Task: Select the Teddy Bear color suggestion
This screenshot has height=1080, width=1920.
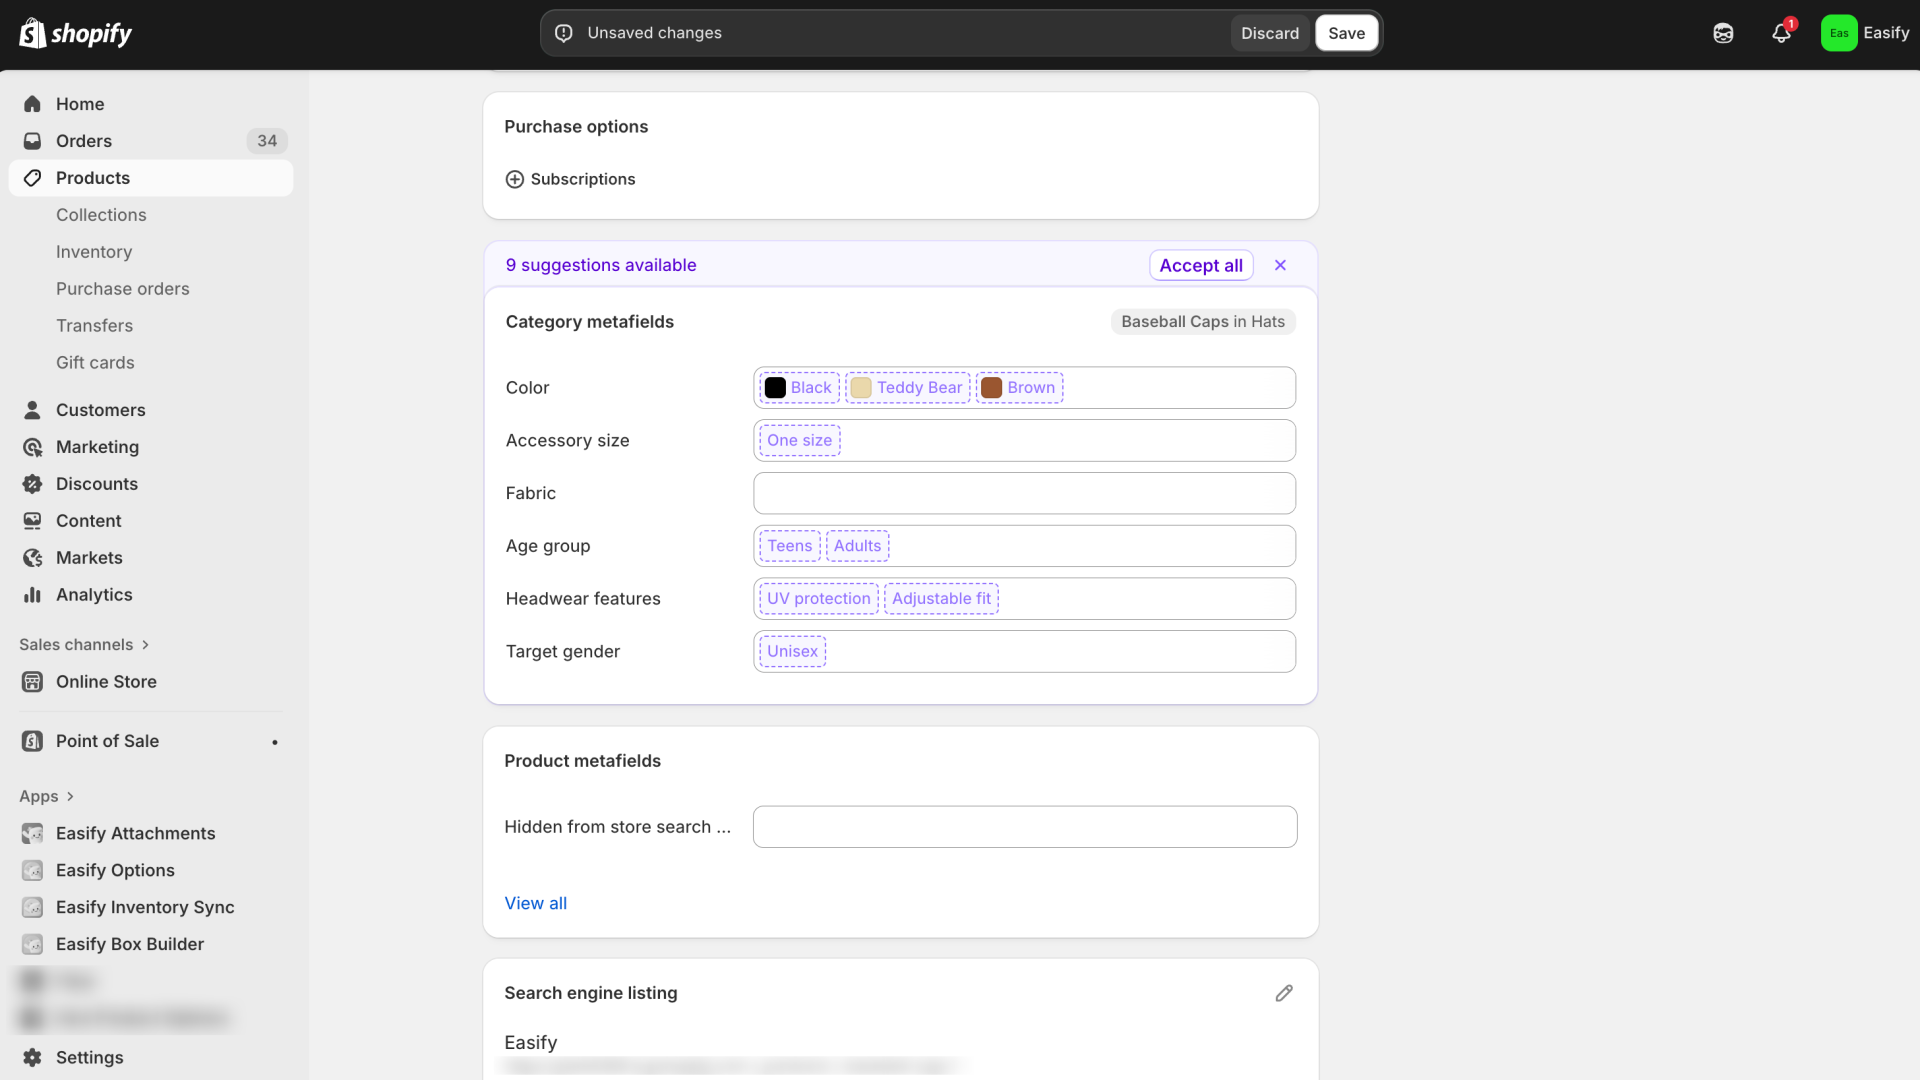Action: (907, 388)
